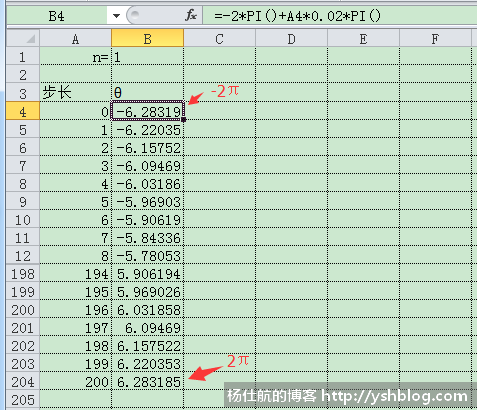
Task: Select row 4 header
Action: pos(23,111)
